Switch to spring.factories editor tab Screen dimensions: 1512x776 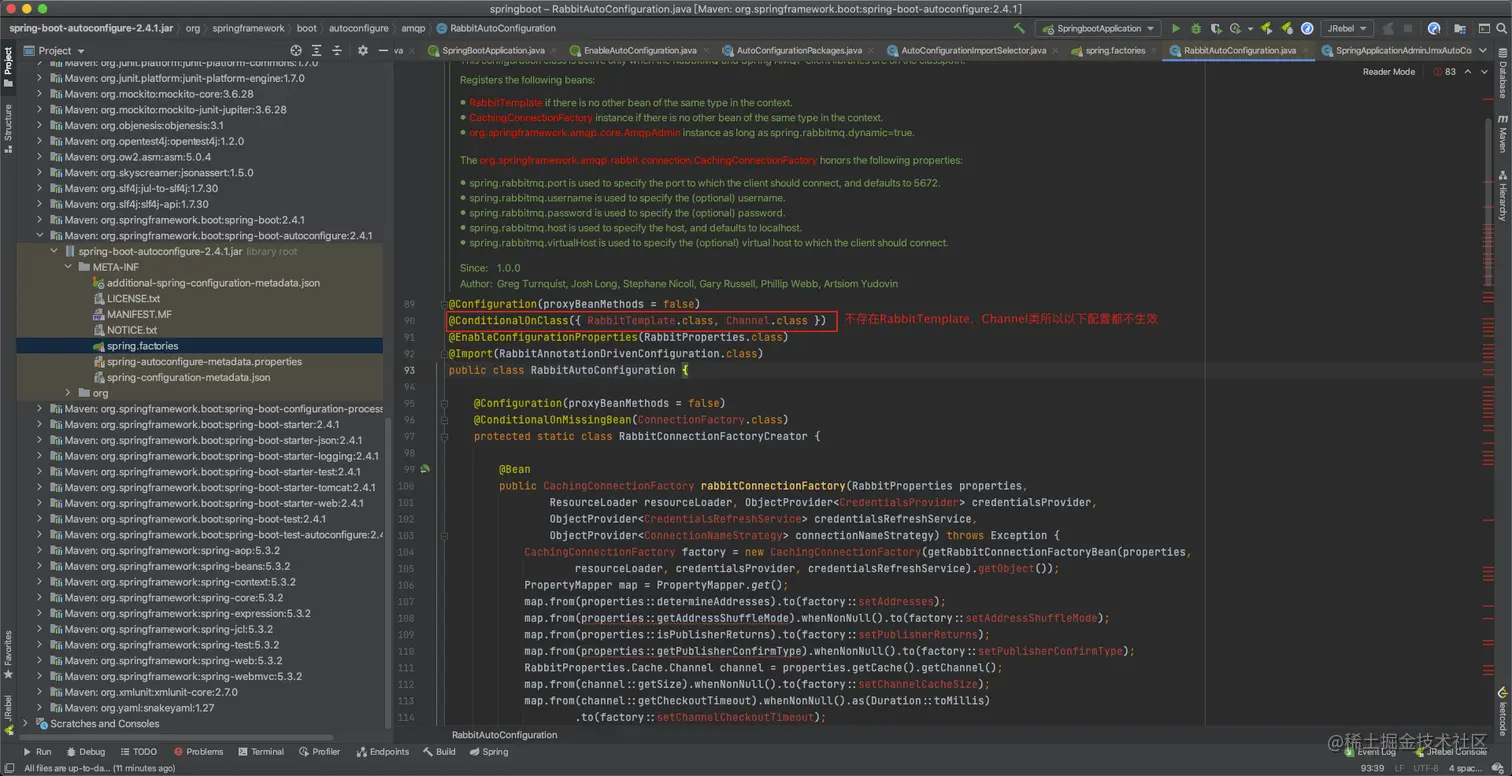point(1115,50)
